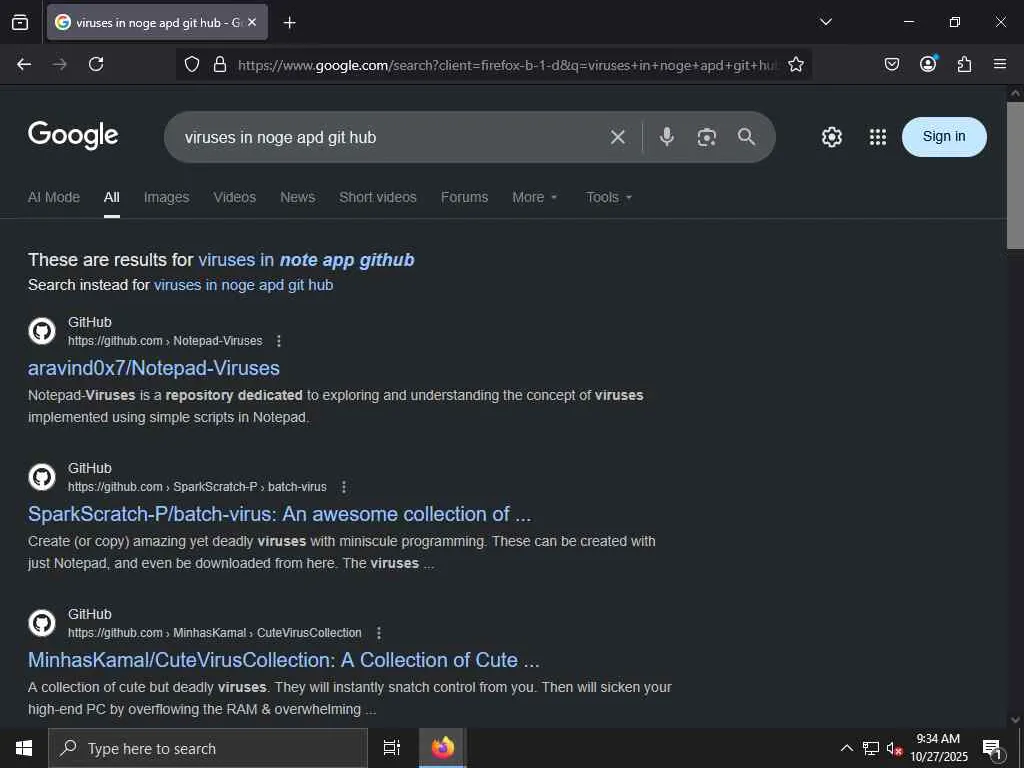Bookmark this page with the star
This screenshot has width=1024, height=768.
pyautogui.click(x=795, y=64)
